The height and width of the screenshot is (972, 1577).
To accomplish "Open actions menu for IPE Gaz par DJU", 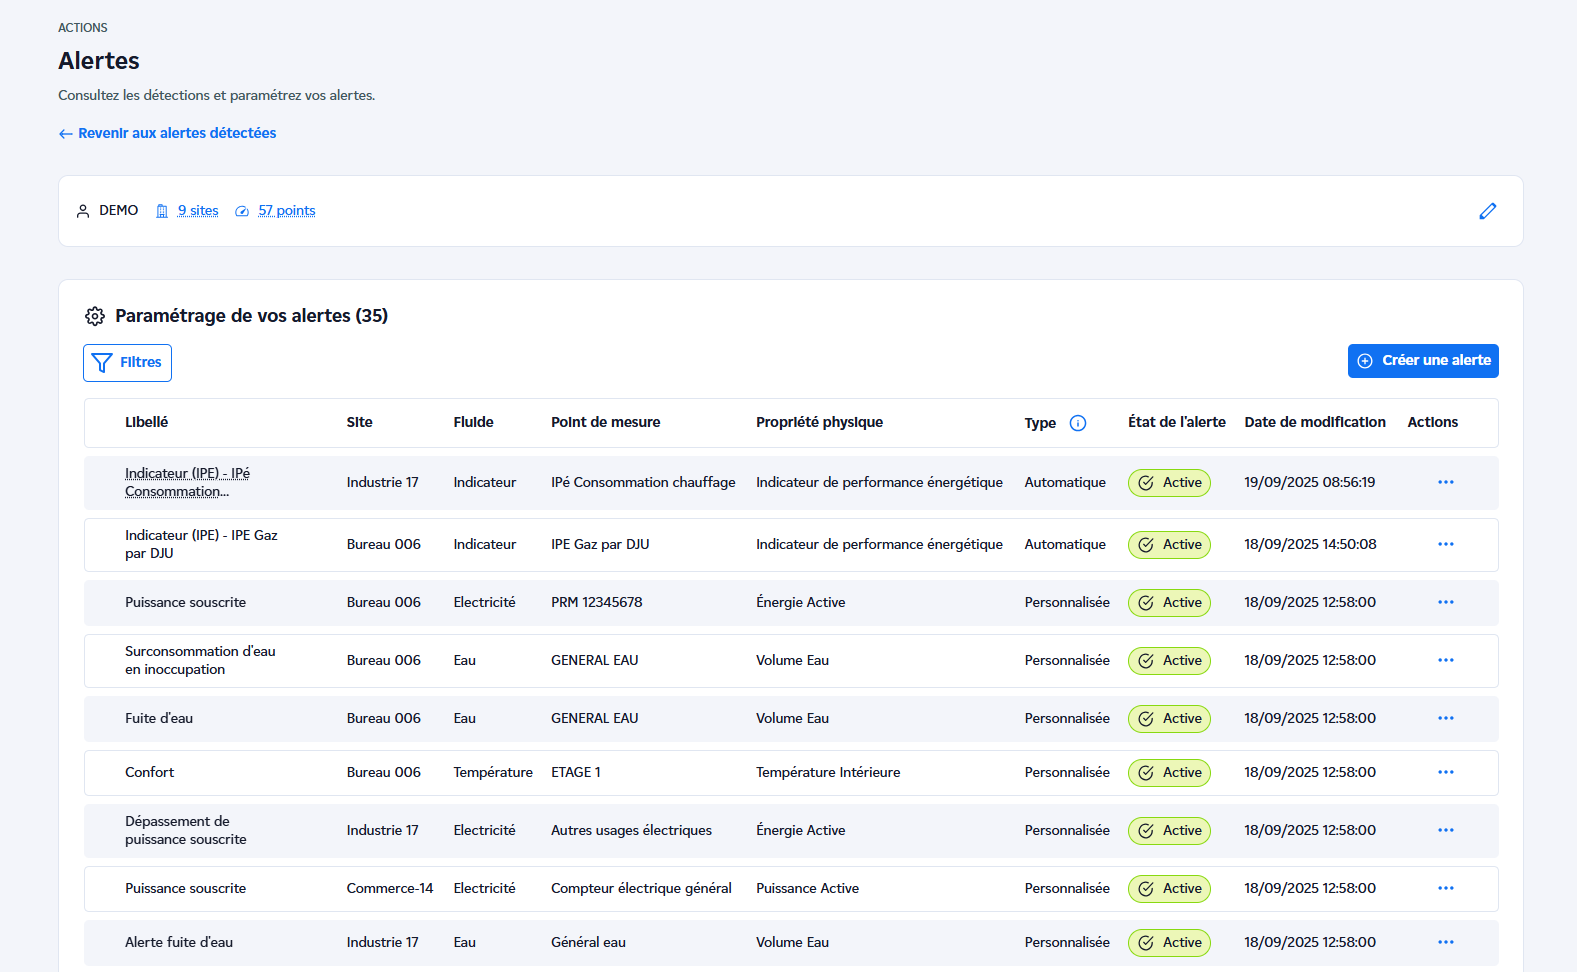I will coord(1445,544).
